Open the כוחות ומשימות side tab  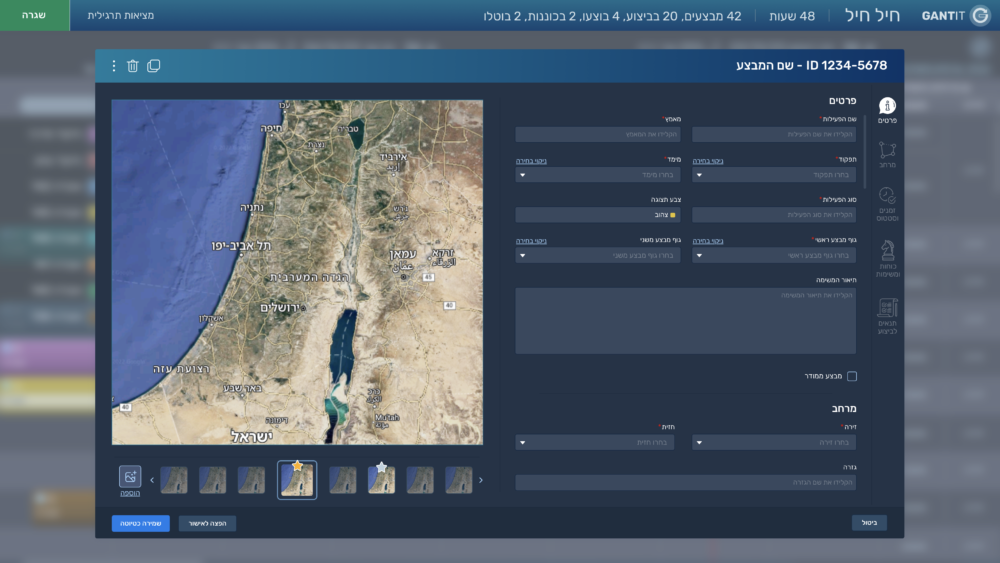[887, 258]
